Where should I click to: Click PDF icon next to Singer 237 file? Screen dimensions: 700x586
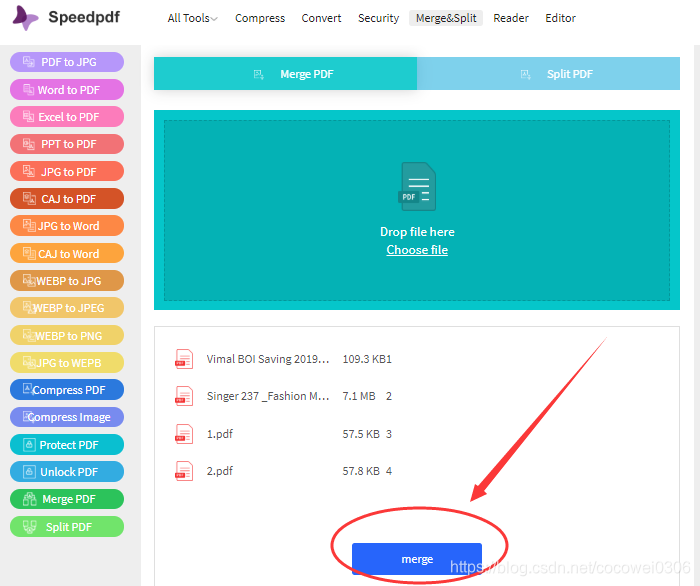(184, 396)
